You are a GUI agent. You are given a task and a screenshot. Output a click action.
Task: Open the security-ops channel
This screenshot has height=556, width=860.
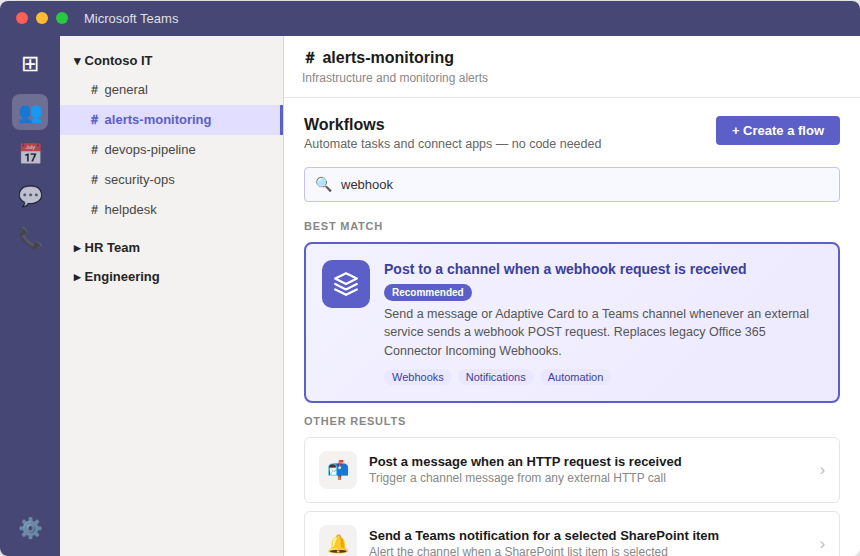coord(172,180)
